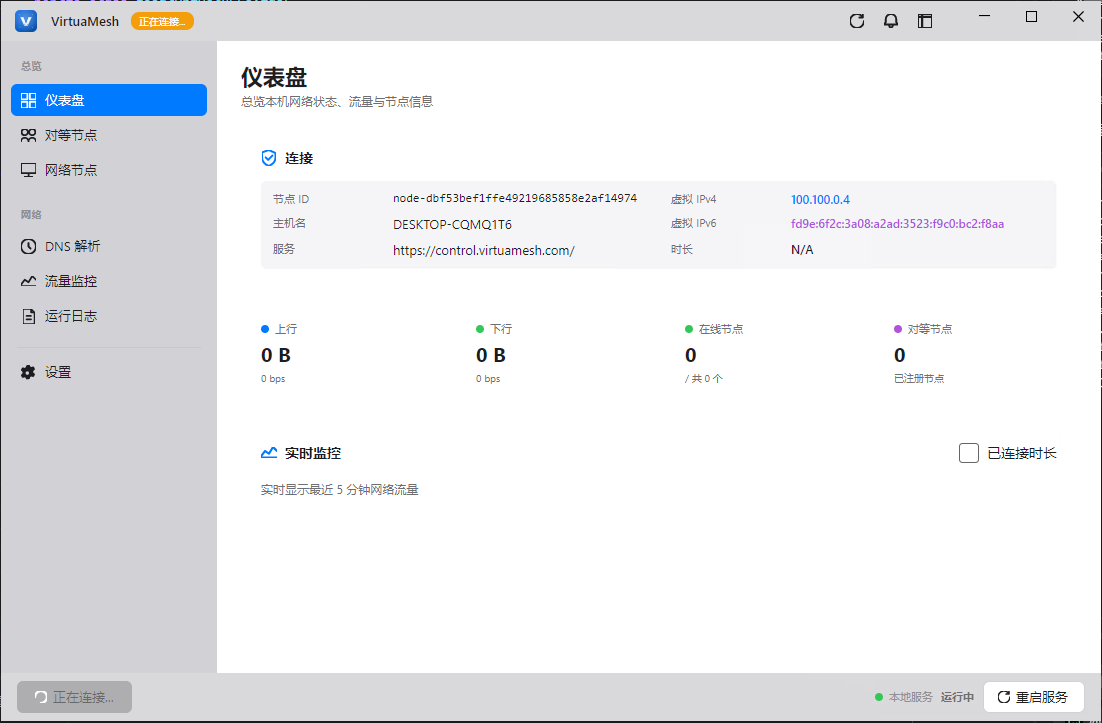This screenshot has width=1102, height=723.
Task: Click the 正在连接 orange status badge
Action: pos(162,21)
